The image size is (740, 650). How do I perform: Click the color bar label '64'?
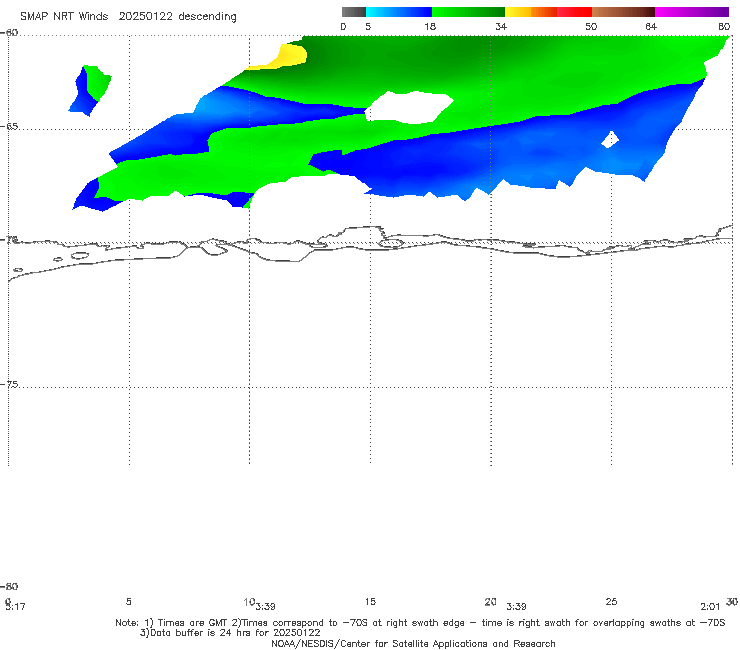[651, 26]
